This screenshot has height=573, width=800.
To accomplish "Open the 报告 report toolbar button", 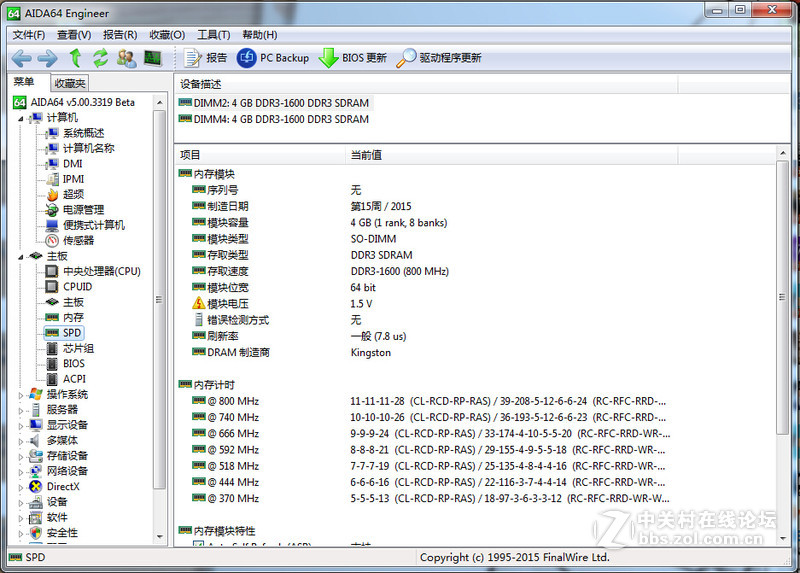I will (205, 58).
